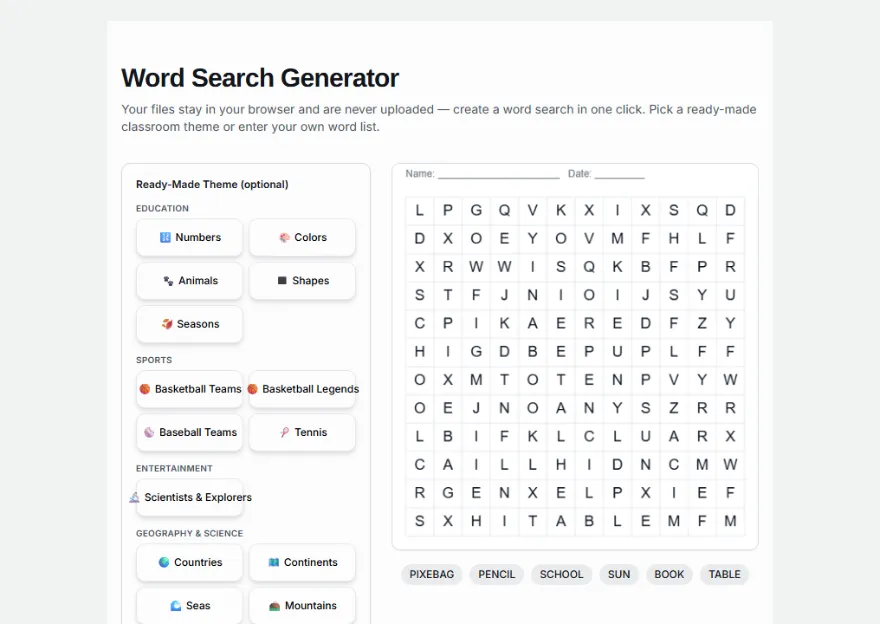Image resolution: width=880 pixels, height=624 pixels.
Task: Click the numbers icon on the Numbers theme
Action: 165,237
